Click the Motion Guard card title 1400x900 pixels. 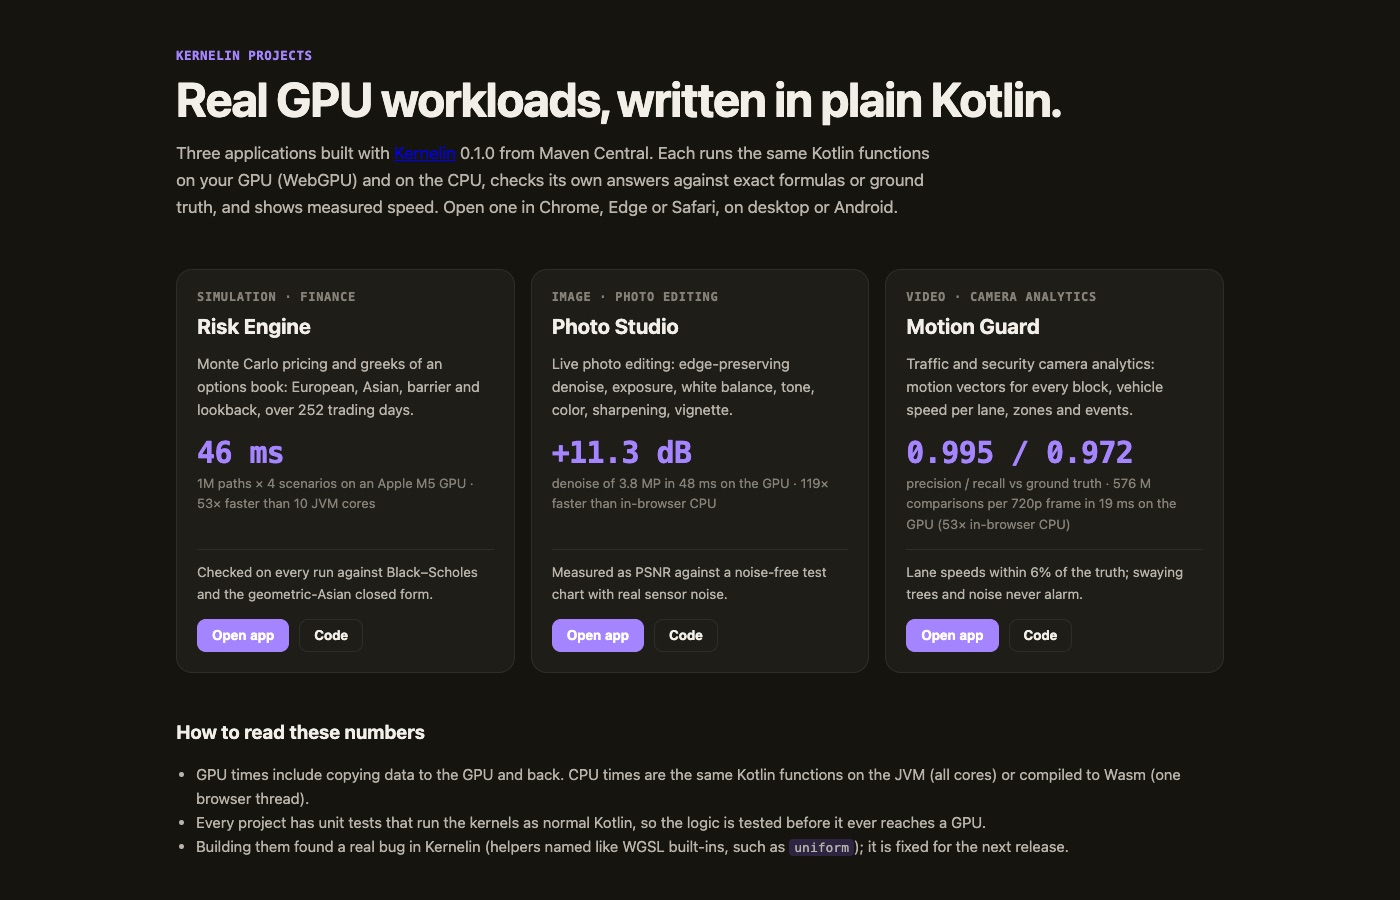pos(973,327)
